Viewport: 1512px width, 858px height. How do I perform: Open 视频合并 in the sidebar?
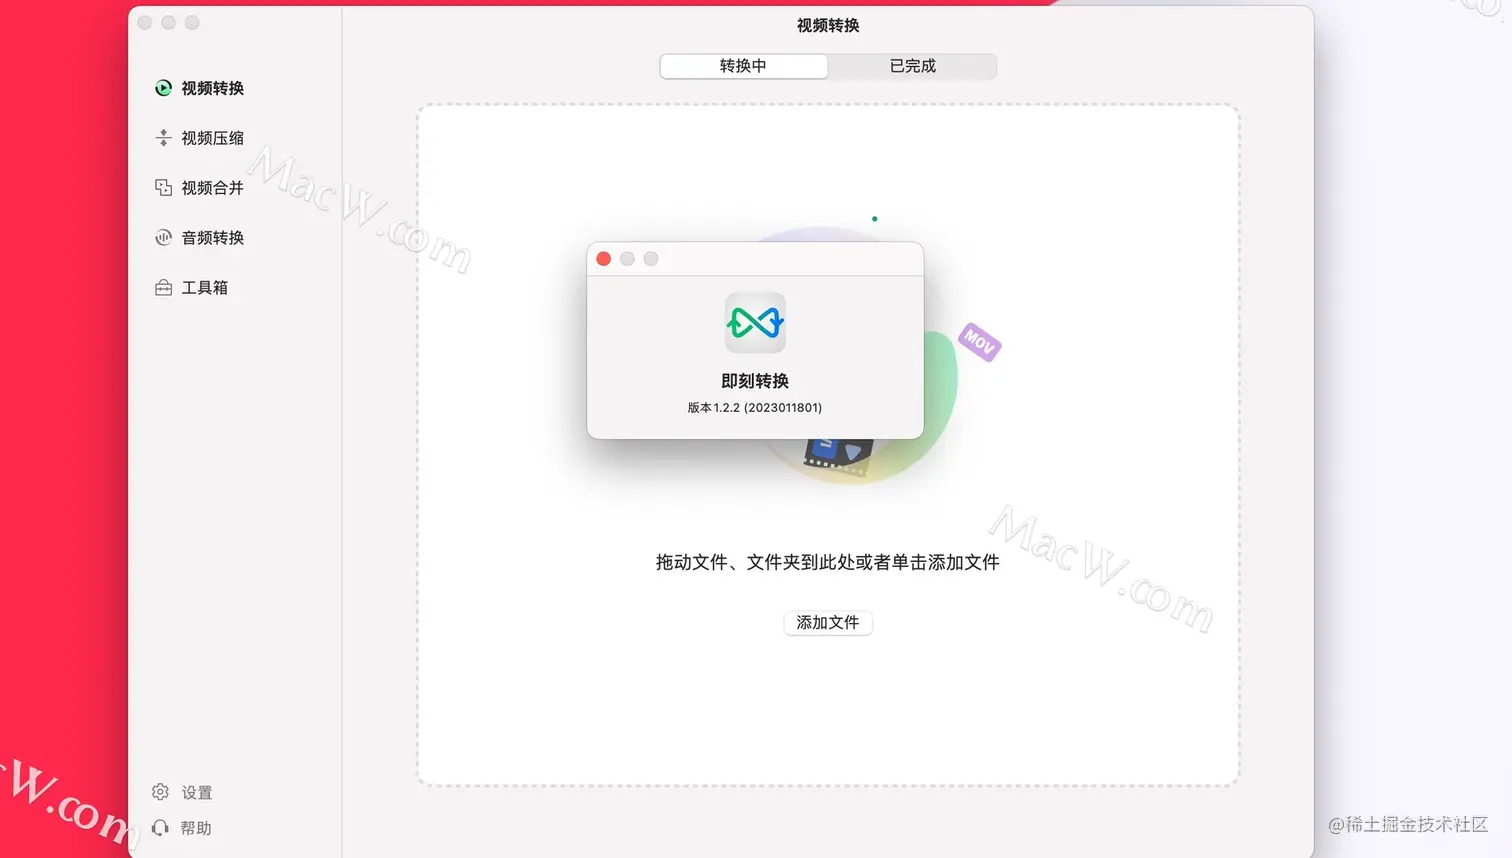(x=212, y=188)
